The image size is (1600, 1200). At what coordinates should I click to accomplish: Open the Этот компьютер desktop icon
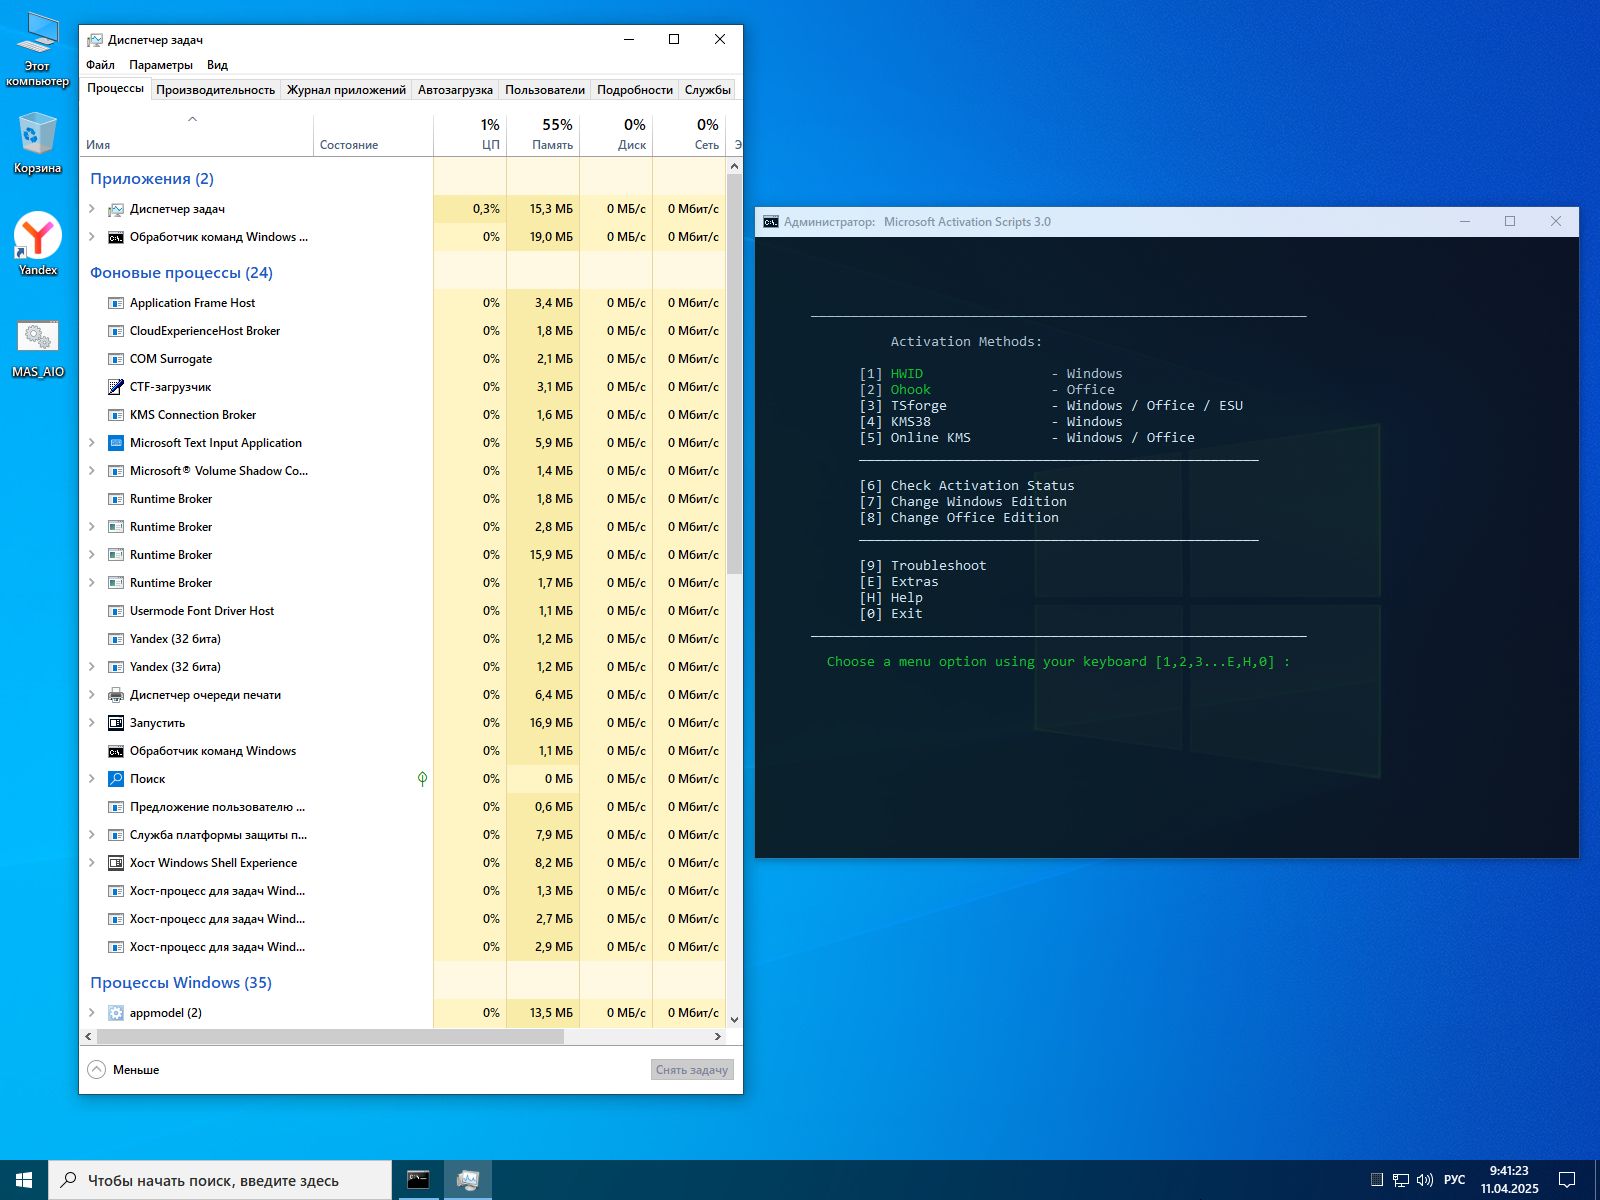tap(37, 48)
